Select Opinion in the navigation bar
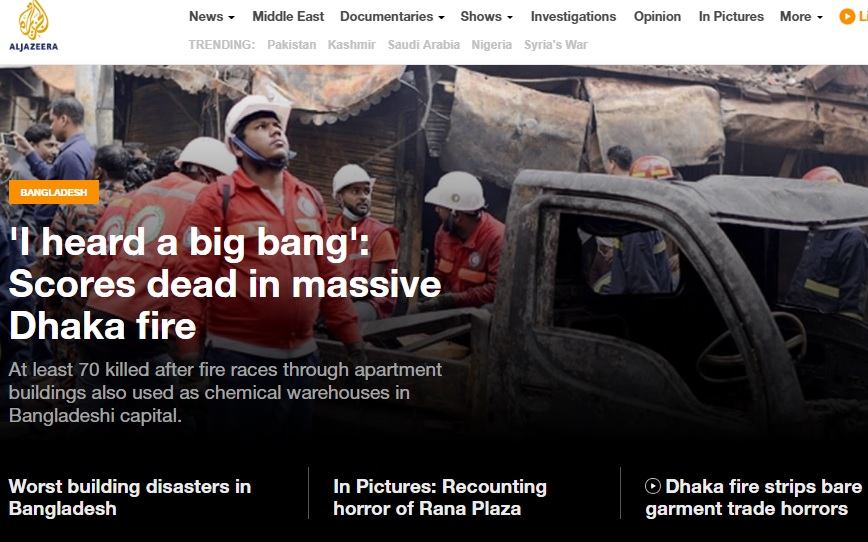Viewport: 868px width, 542px height. click(x=657, y=17)
